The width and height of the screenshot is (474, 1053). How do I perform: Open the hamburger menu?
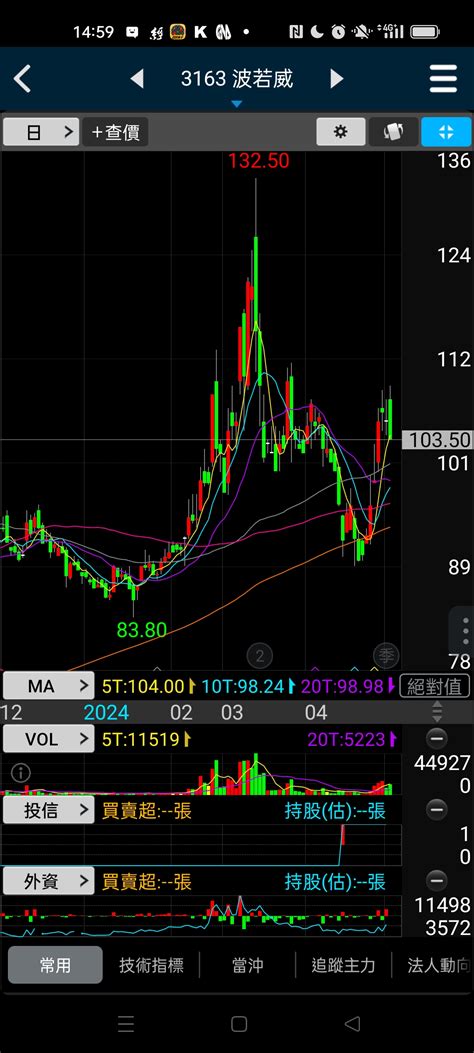point(443,79)
